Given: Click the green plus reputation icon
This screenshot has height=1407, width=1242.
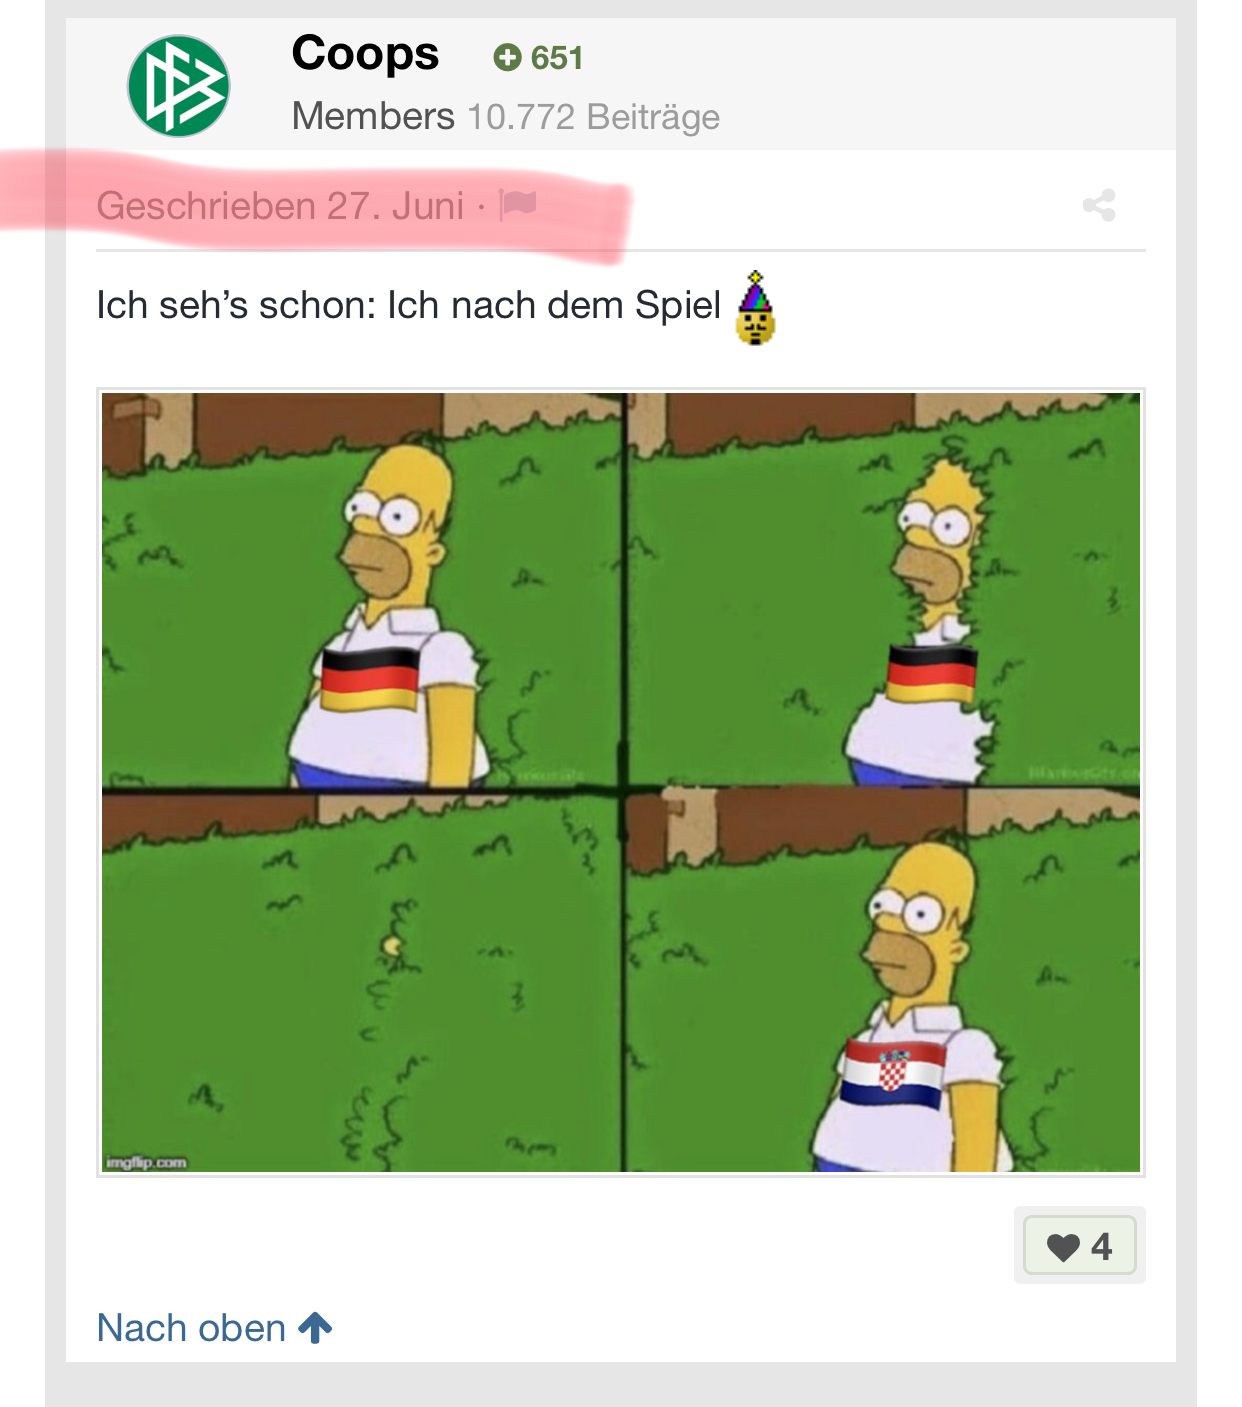Looking at the screenshot, I should (x=507, y=58).
